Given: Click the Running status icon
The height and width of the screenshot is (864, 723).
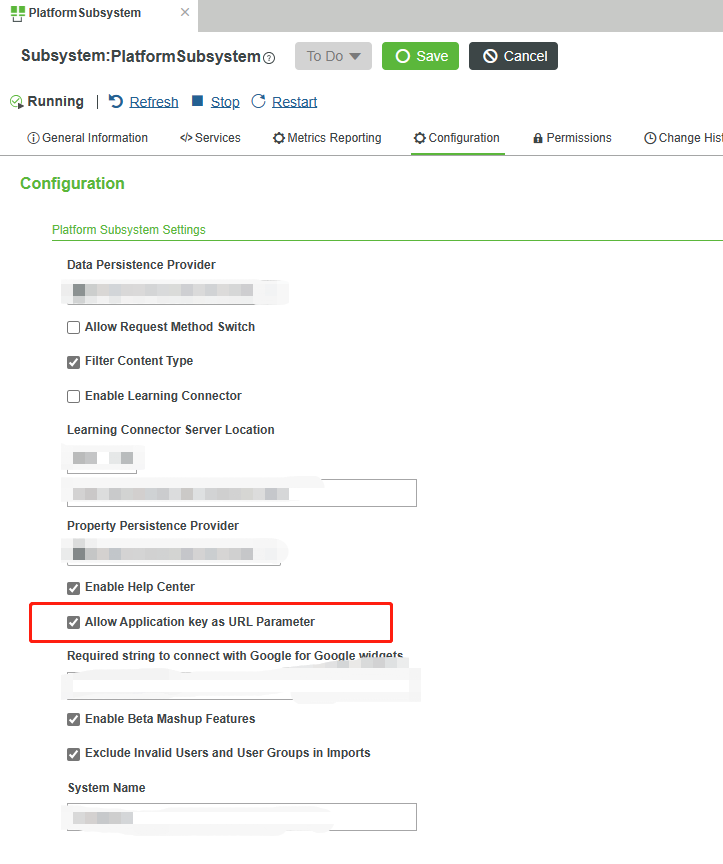Looking at the screenshot, I should (x=17, y=102).
